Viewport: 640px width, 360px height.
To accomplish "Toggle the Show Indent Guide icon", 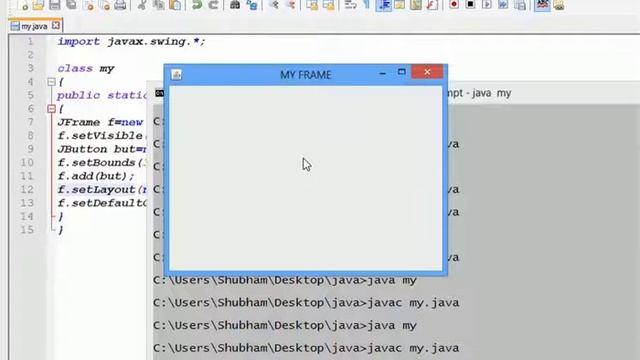I will 383,5.
